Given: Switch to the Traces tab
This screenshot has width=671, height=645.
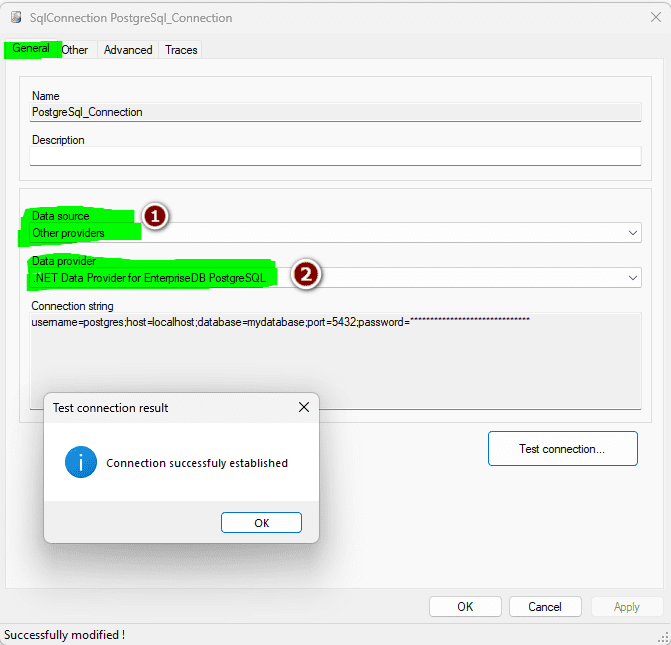Looking at the screenshot, I should pos(181,50).
